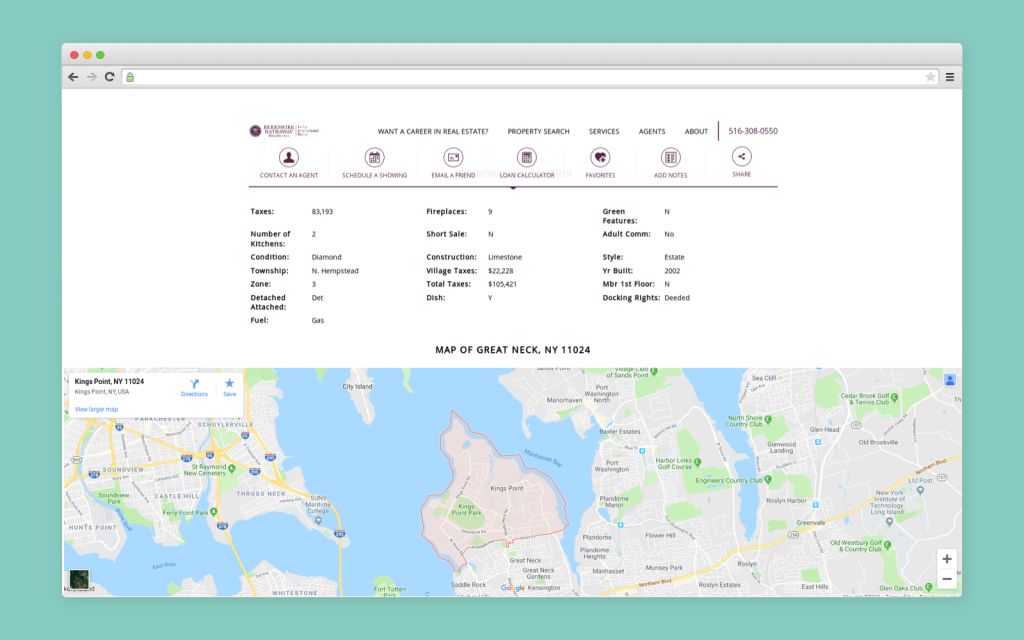Open Want a Career in Real Estate
The width and height of the screenshot is (1024, 640).
pyautogui.click(x=433, y=132)
